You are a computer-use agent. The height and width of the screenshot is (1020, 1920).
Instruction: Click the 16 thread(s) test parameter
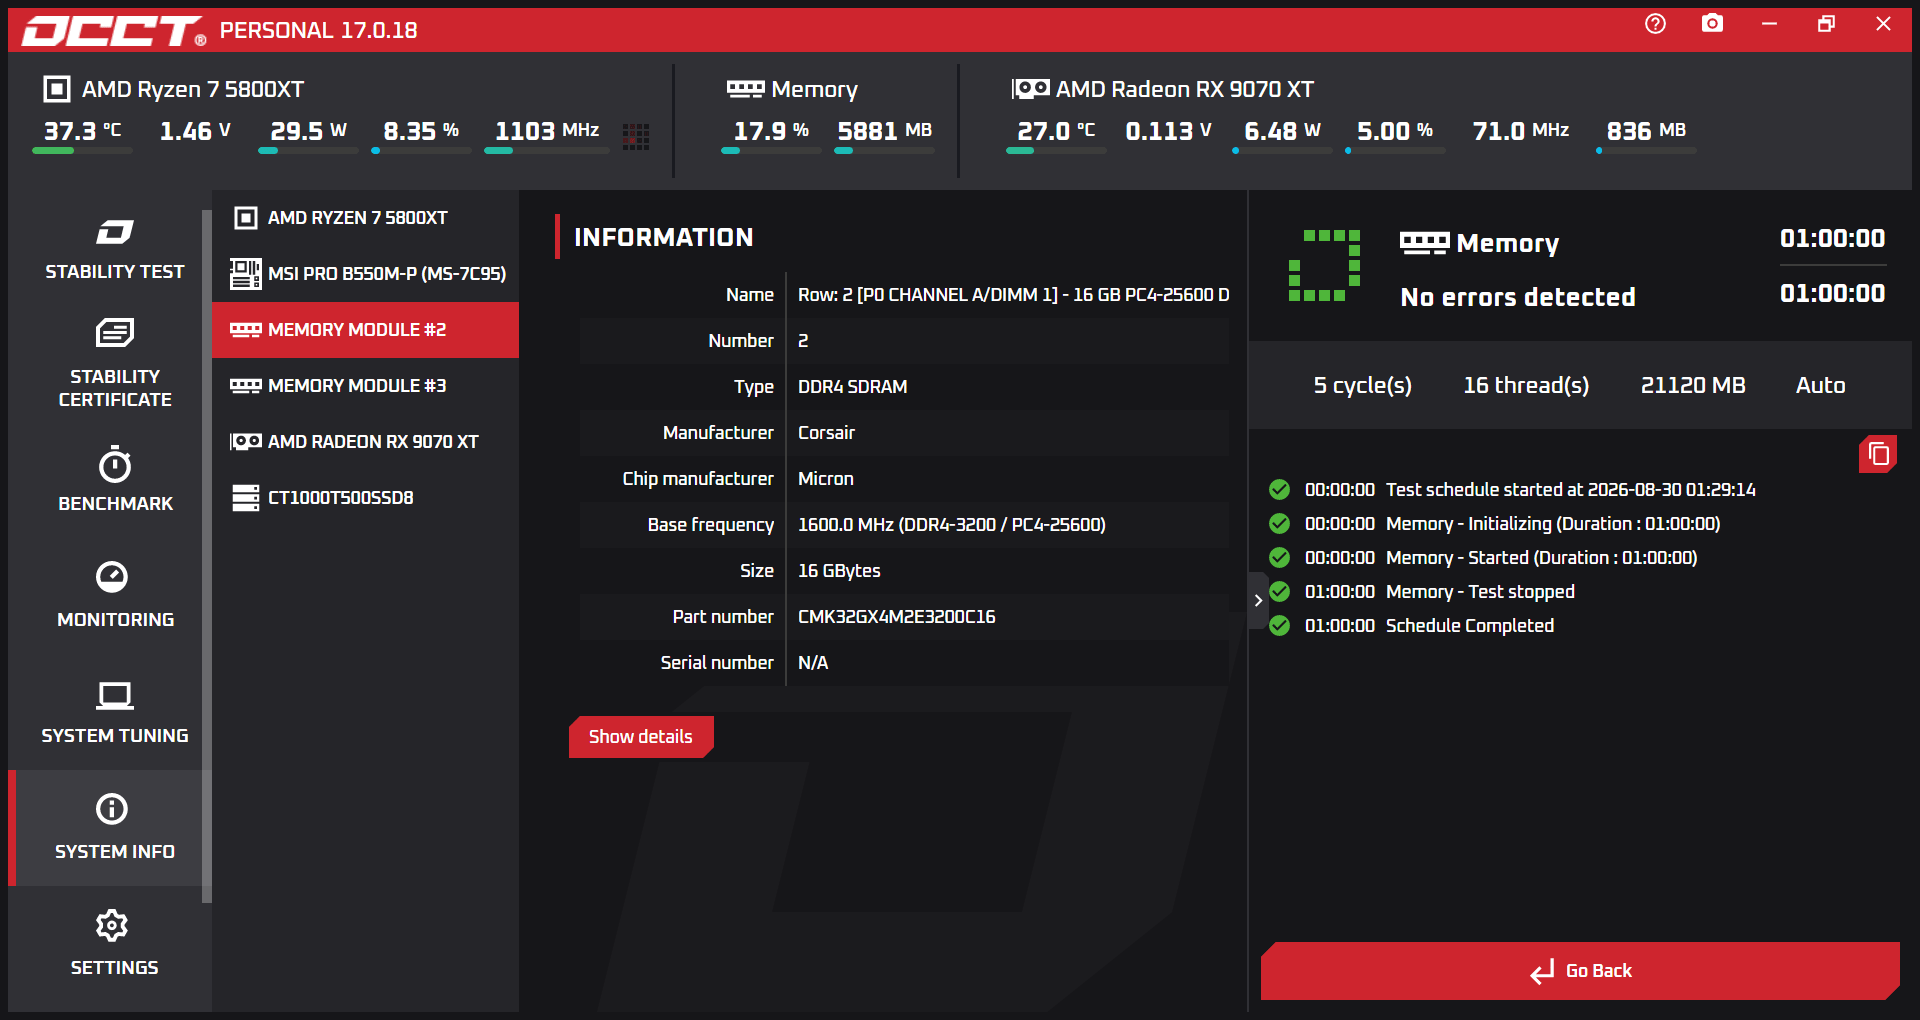[1526, 385]
